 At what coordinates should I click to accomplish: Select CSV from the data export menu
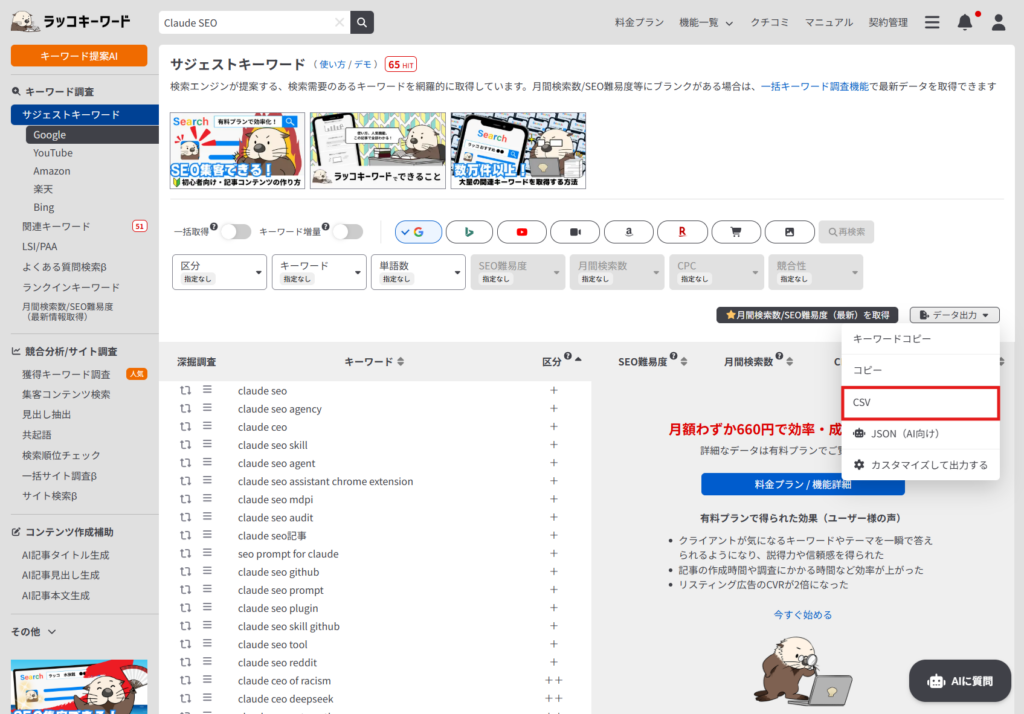coord(920,404)
